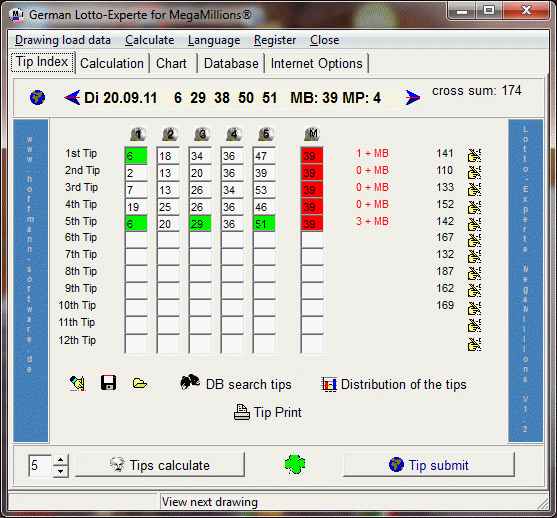
Task: Click Tip Print
Action: point(267,412)
